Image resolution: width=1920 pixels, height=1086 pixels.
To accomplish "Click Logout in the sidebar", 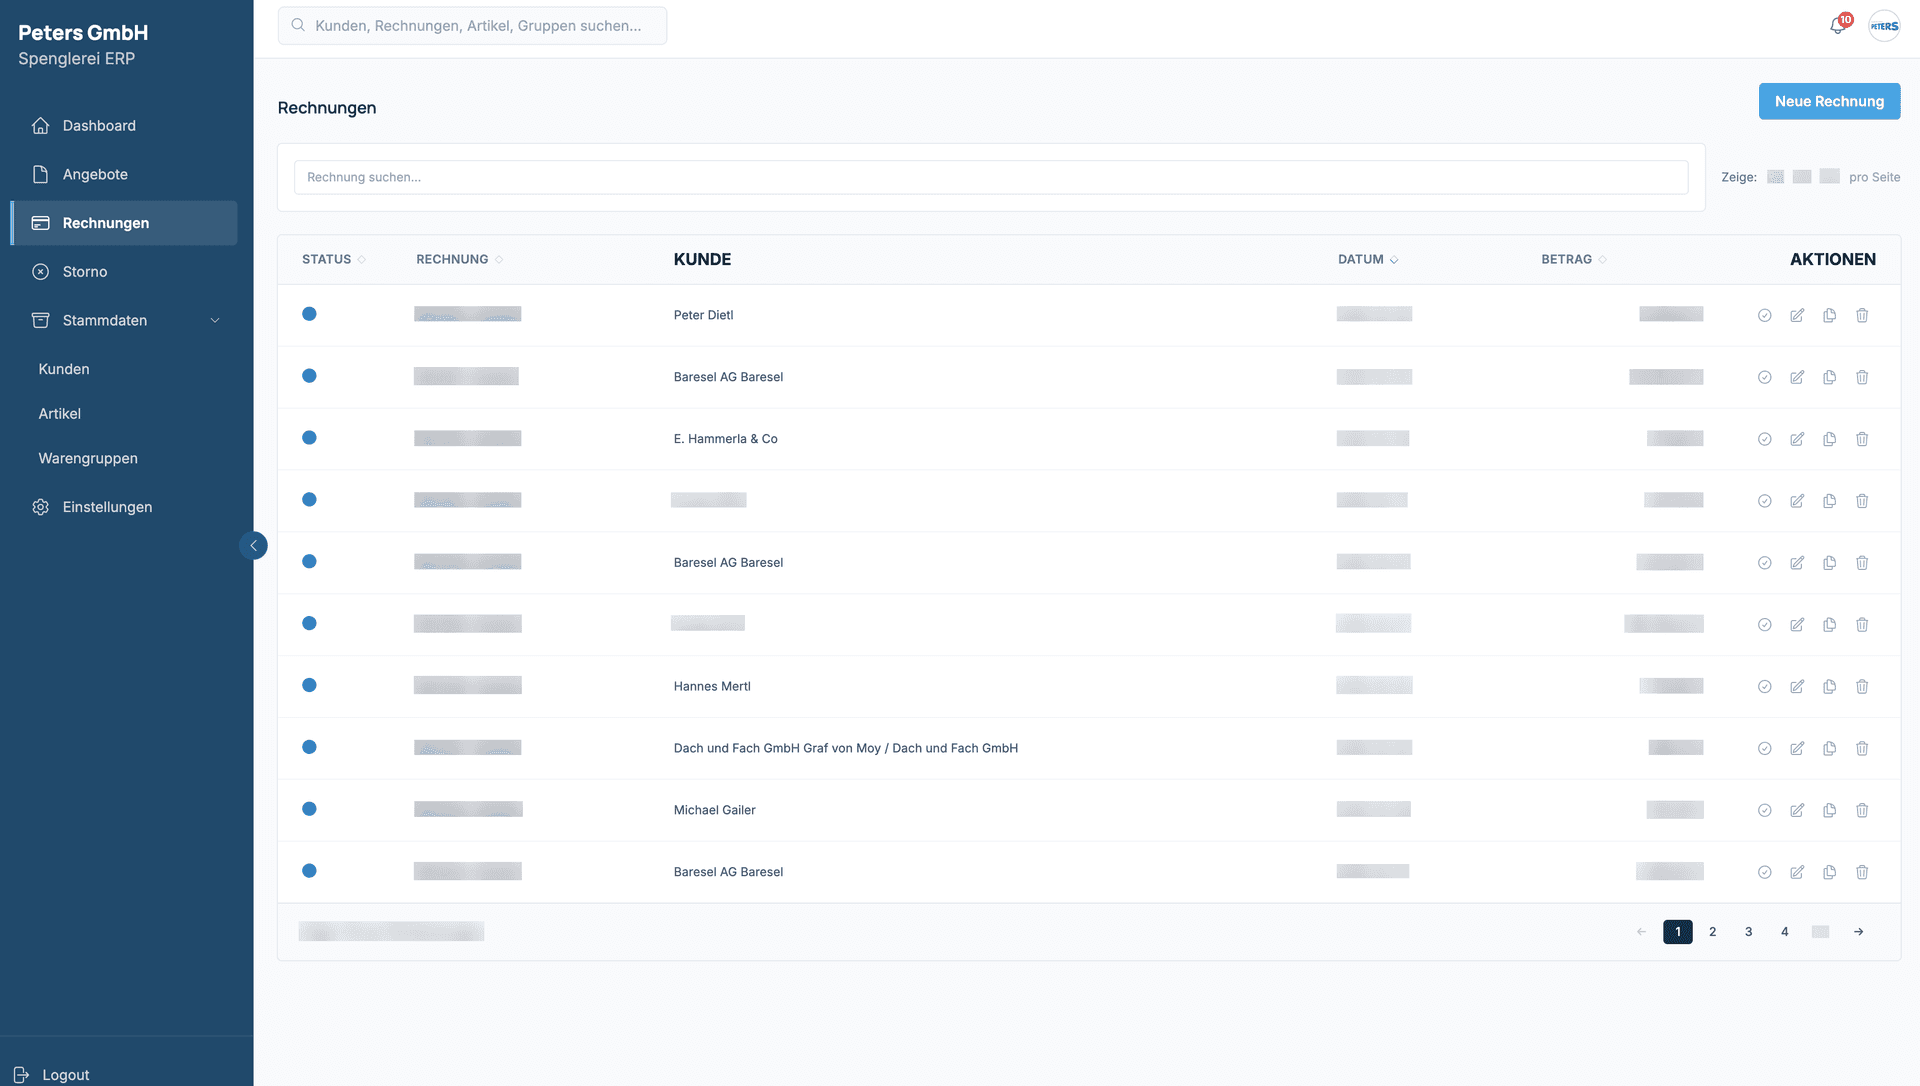I will click(52, 1074).
